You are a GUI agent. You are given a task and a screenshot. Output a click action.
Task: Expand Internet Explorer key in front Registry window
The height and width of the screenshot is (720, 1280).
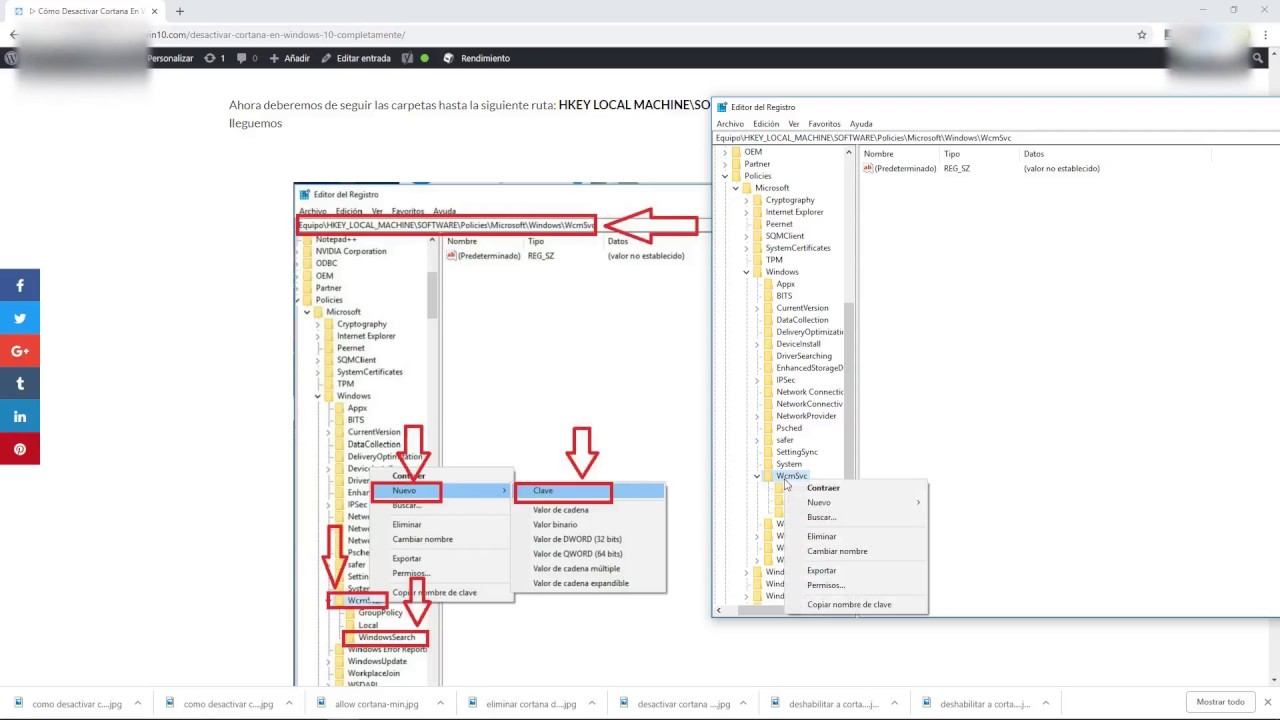click(746, 212)
